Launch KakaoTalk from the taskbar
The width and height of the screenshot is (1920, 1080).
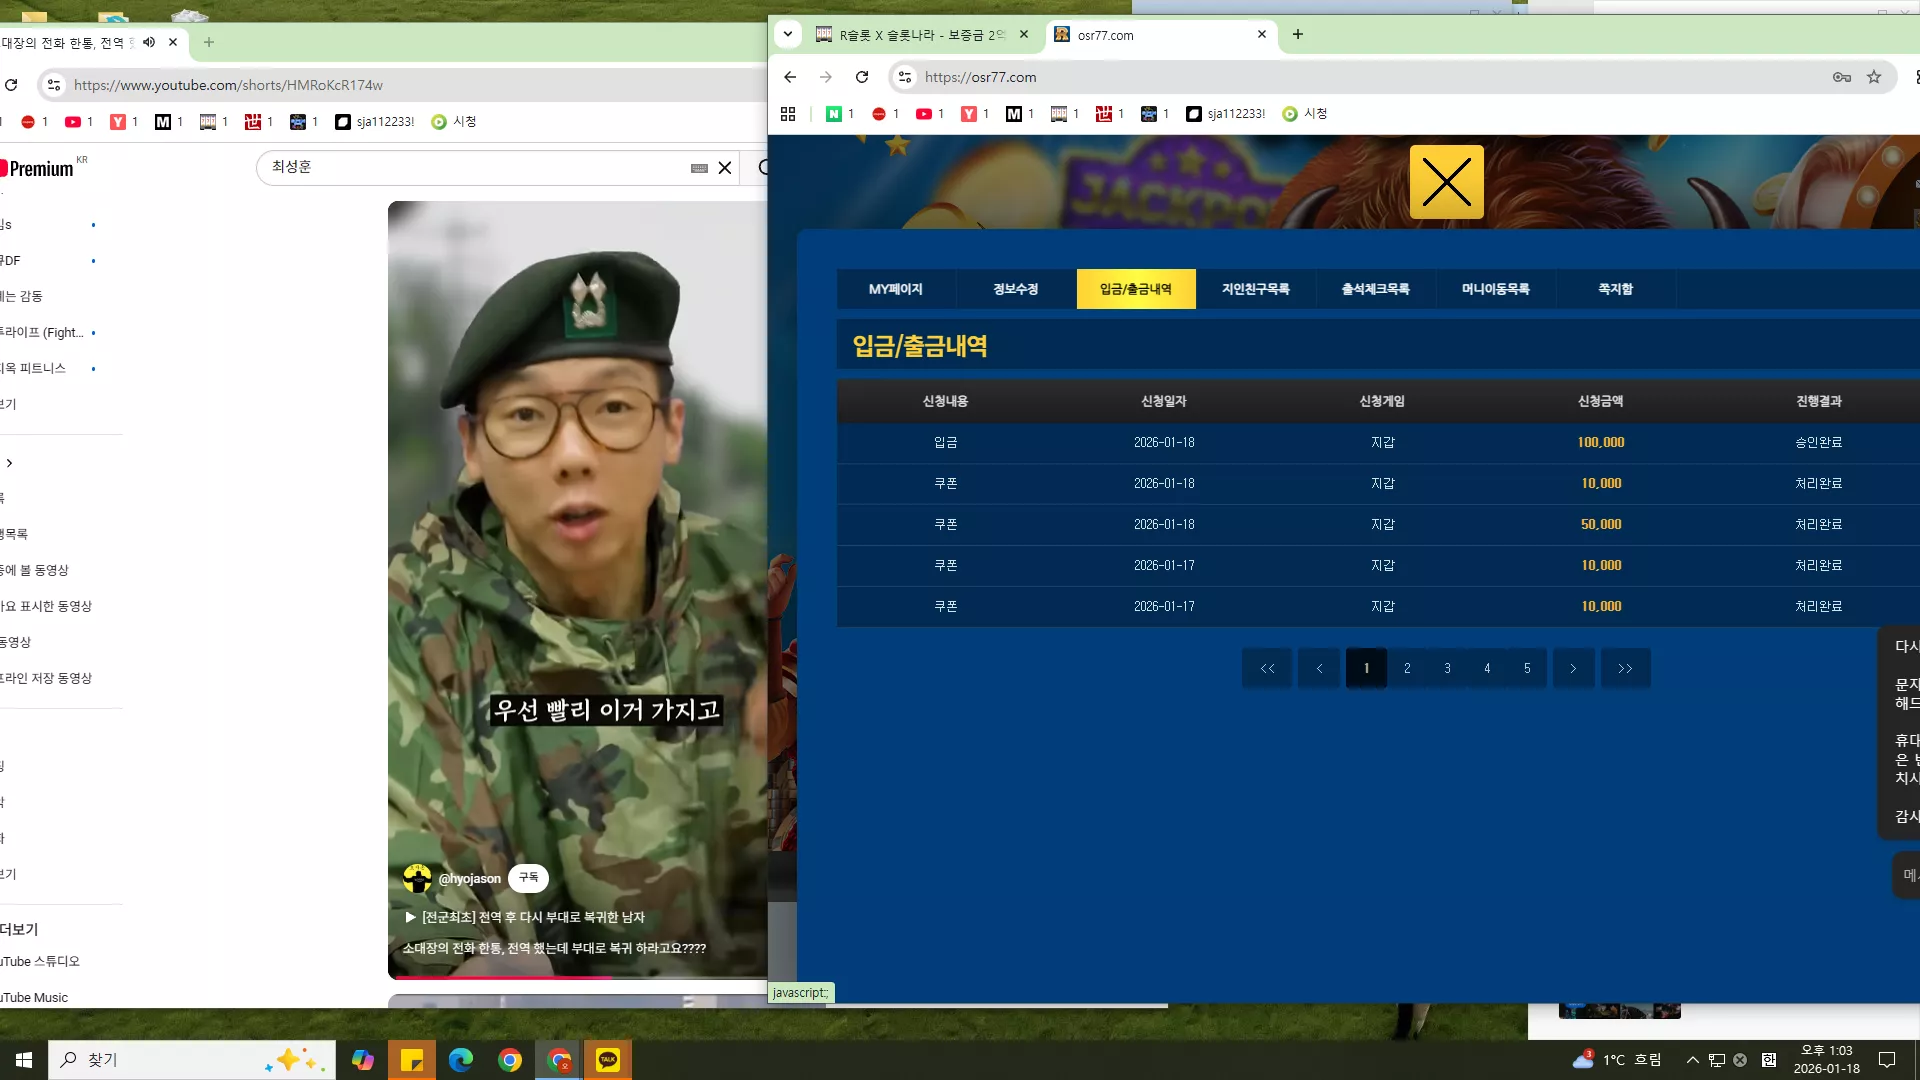[607, 1060]
